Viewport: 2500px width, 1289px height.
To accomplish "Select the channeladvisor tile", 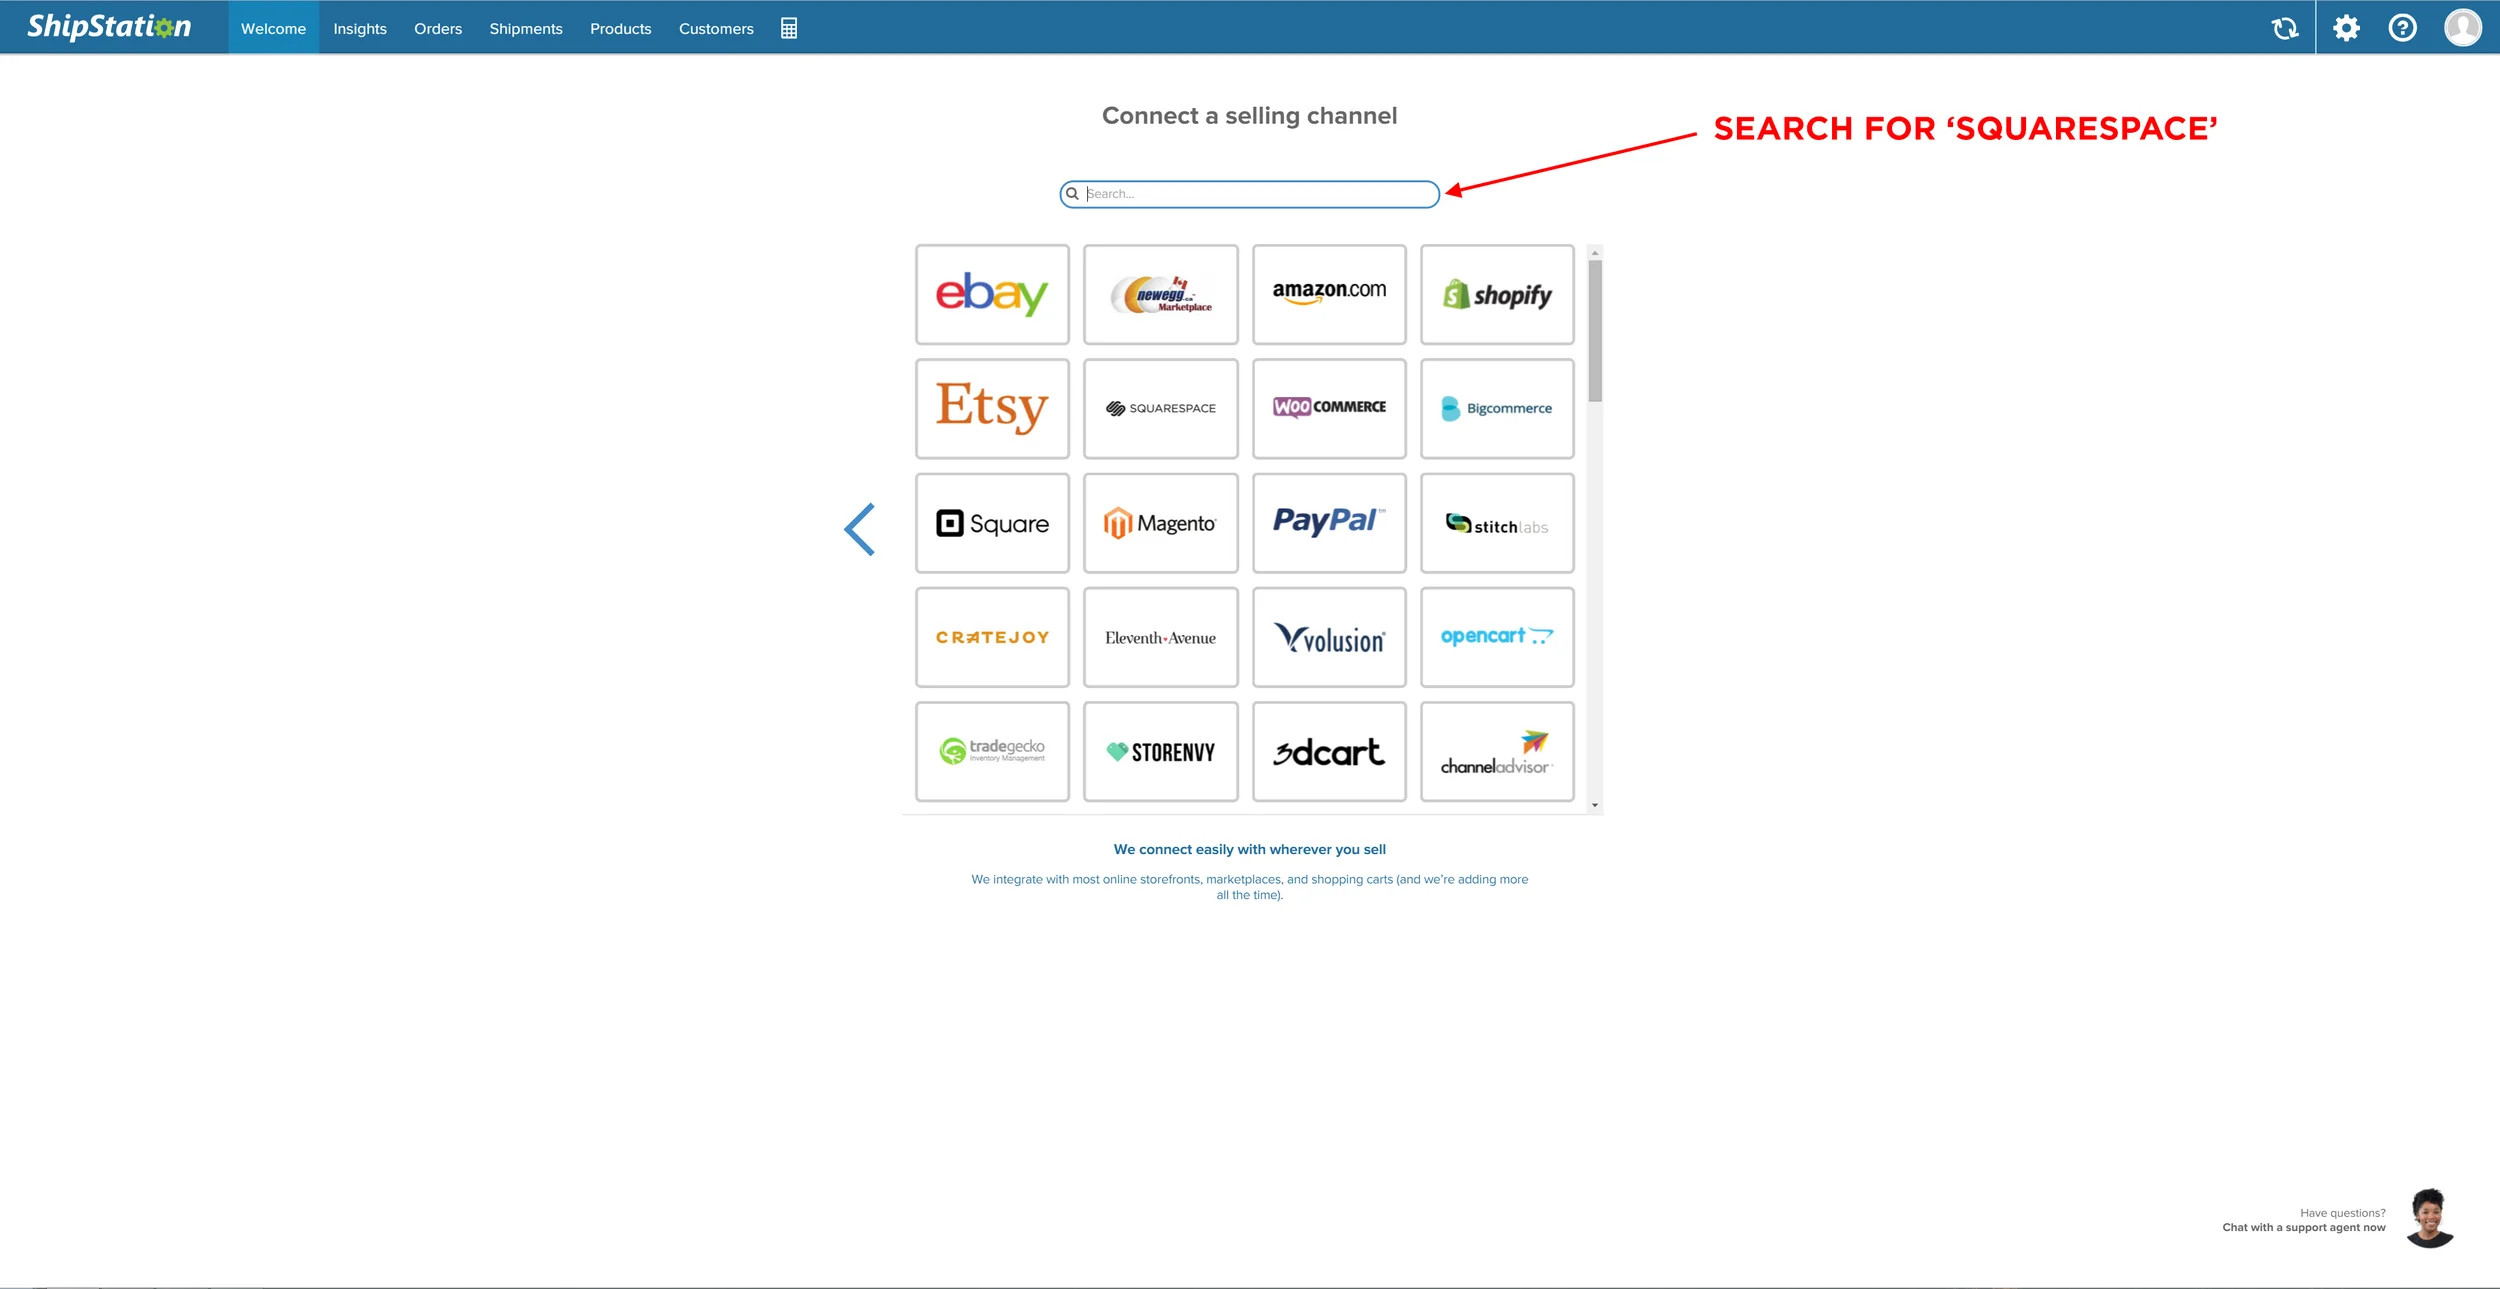I will [x=1497, y=751].
